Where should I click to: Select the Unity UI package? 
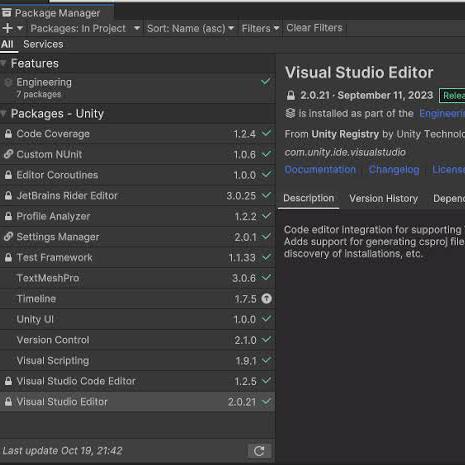point(137,319)
